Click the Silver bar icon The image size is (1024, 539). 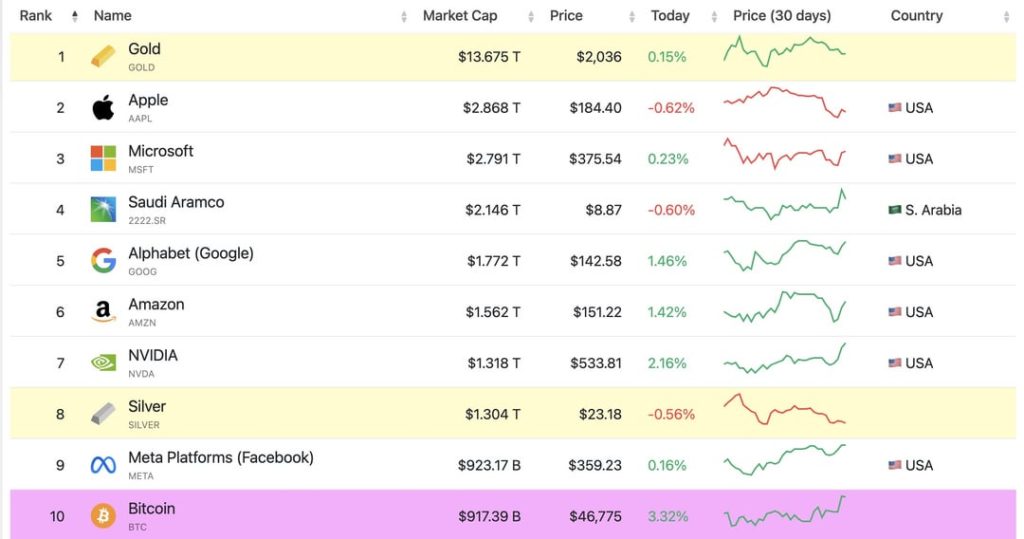click(103, 414)
